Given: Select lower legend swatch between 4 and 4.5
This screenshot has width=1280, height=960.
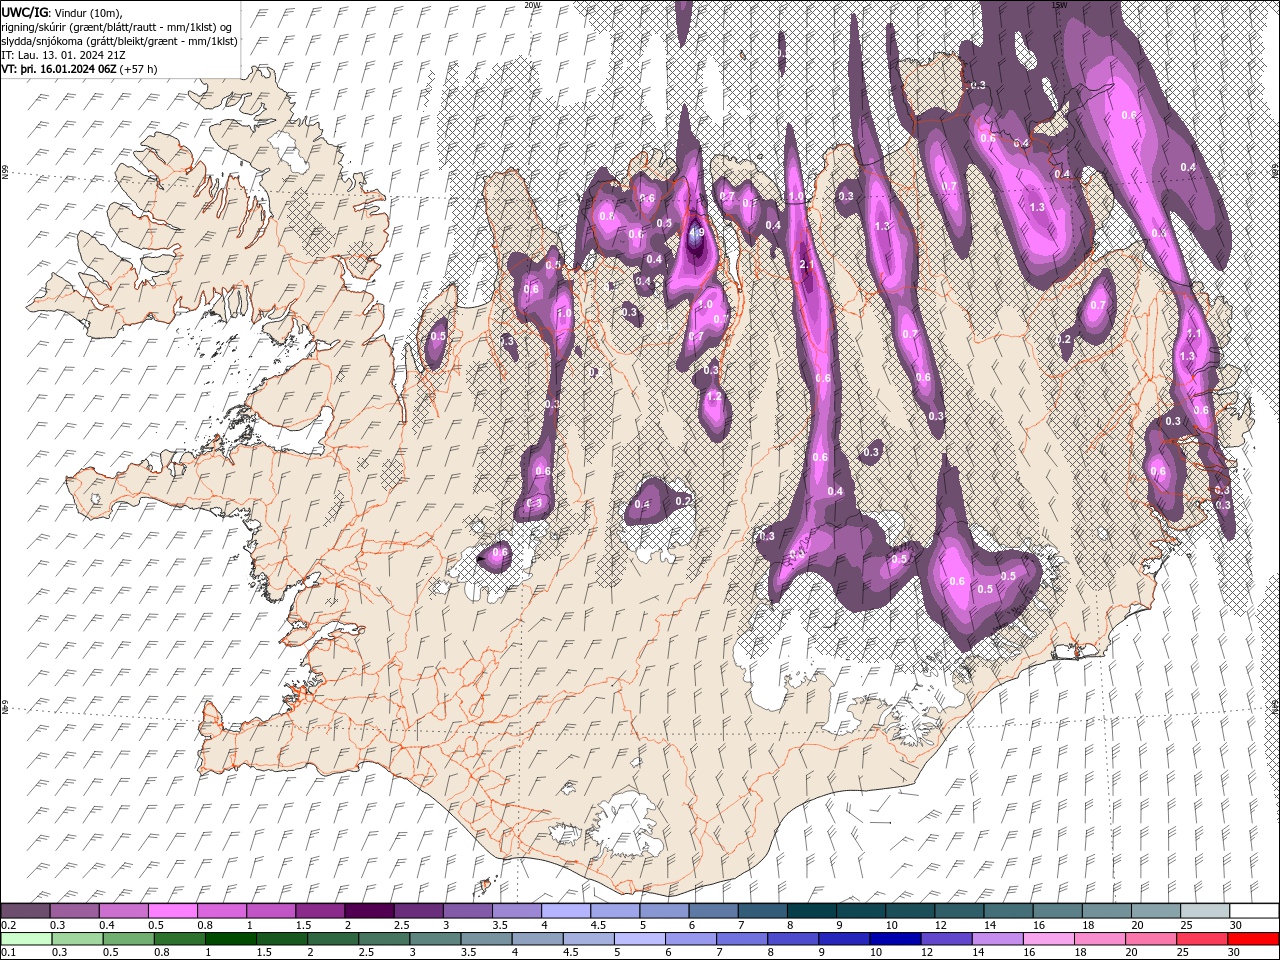Looking at the screenshot, I should pyautogui.click(x=537, y=939).
